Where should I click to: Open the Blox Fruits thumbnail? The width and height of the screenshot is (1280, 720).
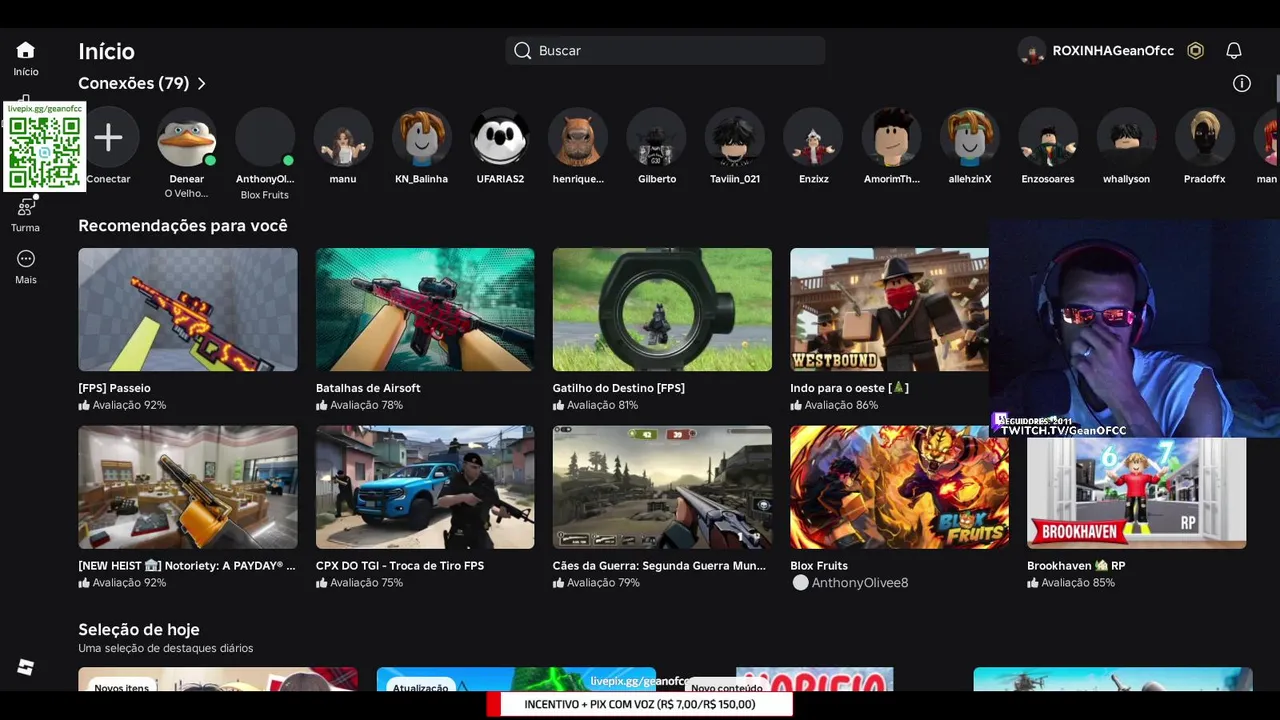(x=899, y=487)
